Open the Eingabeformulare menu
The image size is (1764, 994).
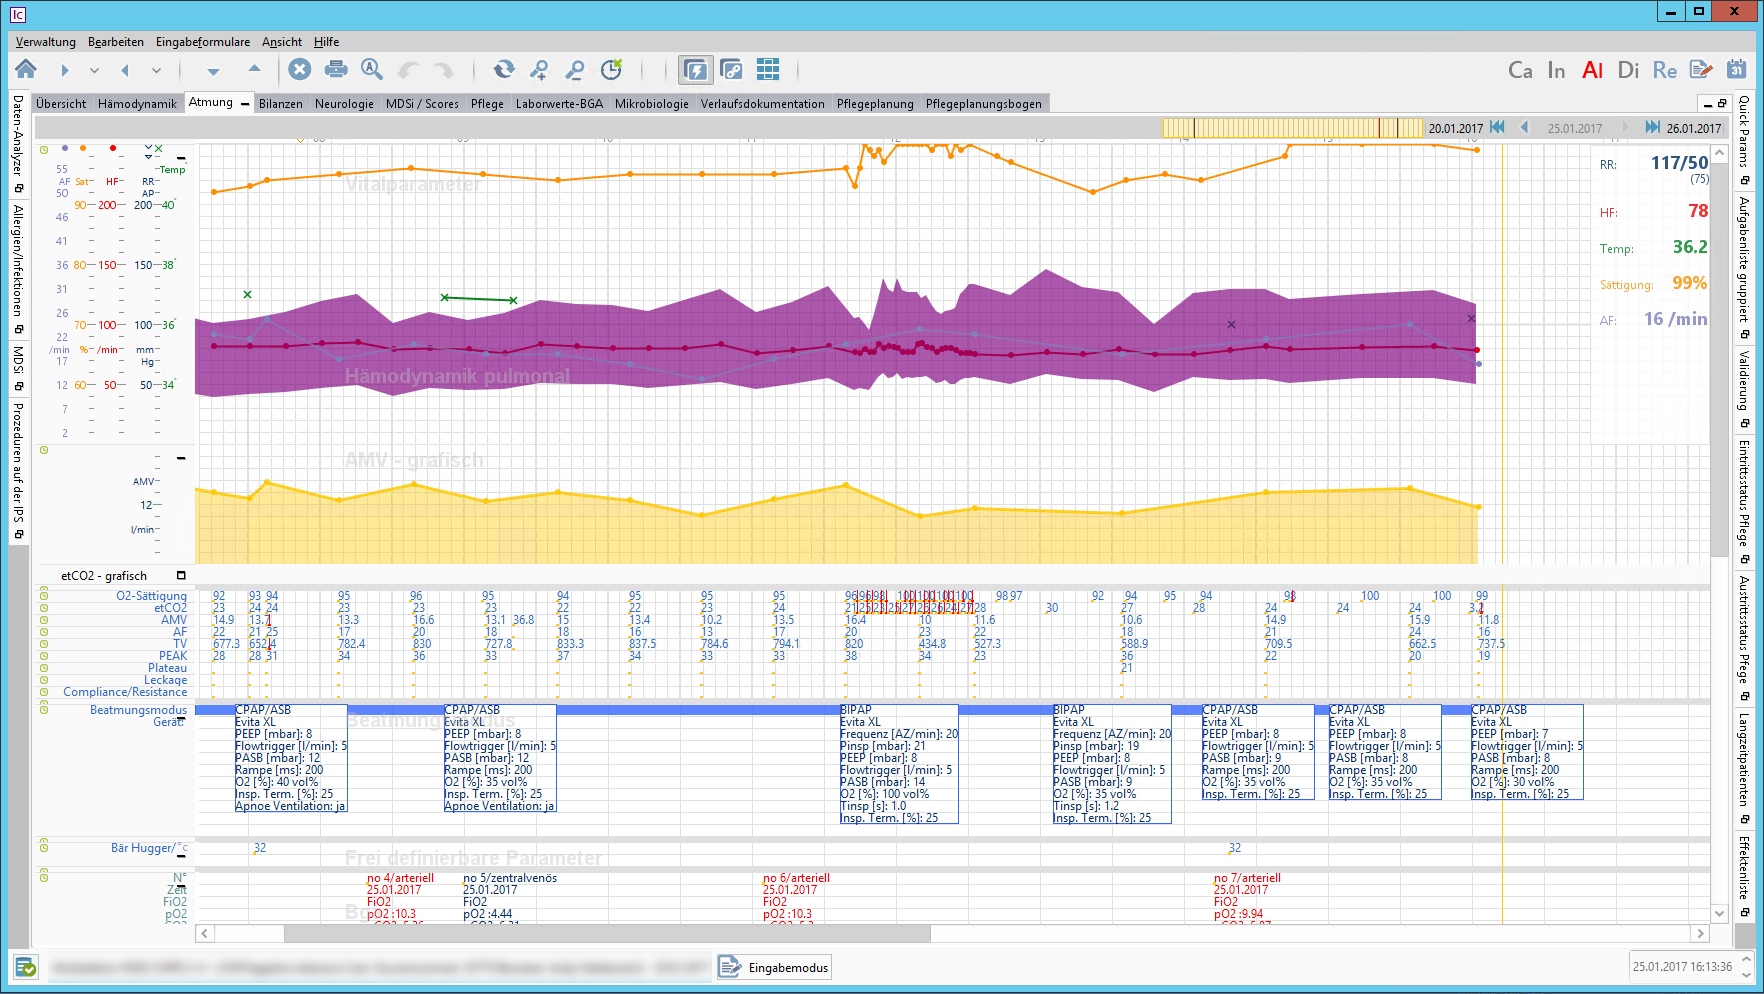(203, 42)
